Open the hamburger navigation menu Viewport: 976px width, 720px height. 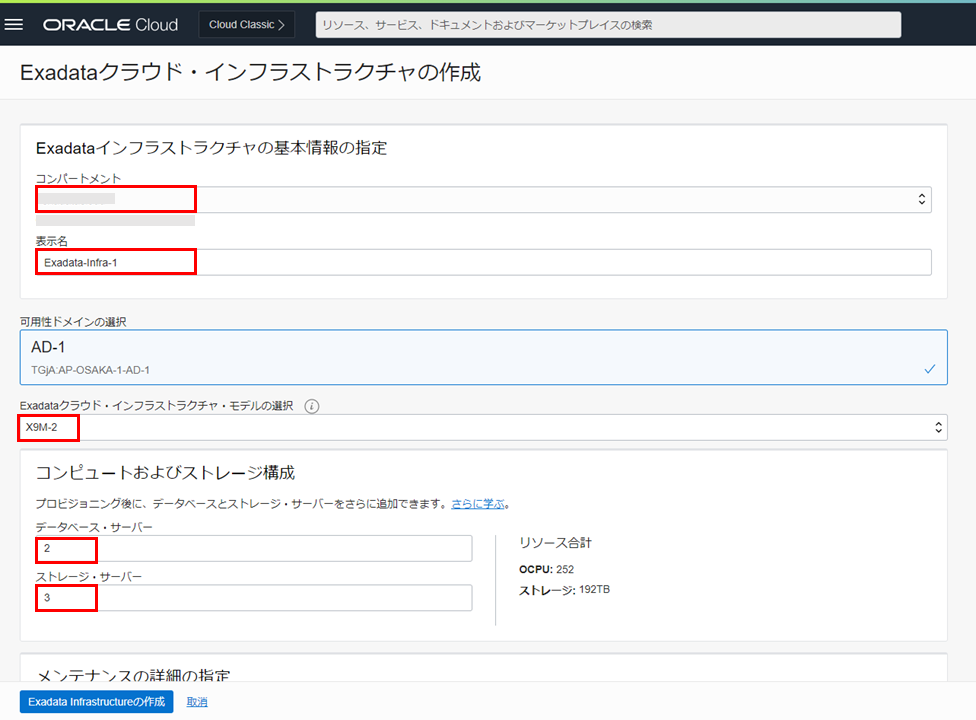click(14, 24)
